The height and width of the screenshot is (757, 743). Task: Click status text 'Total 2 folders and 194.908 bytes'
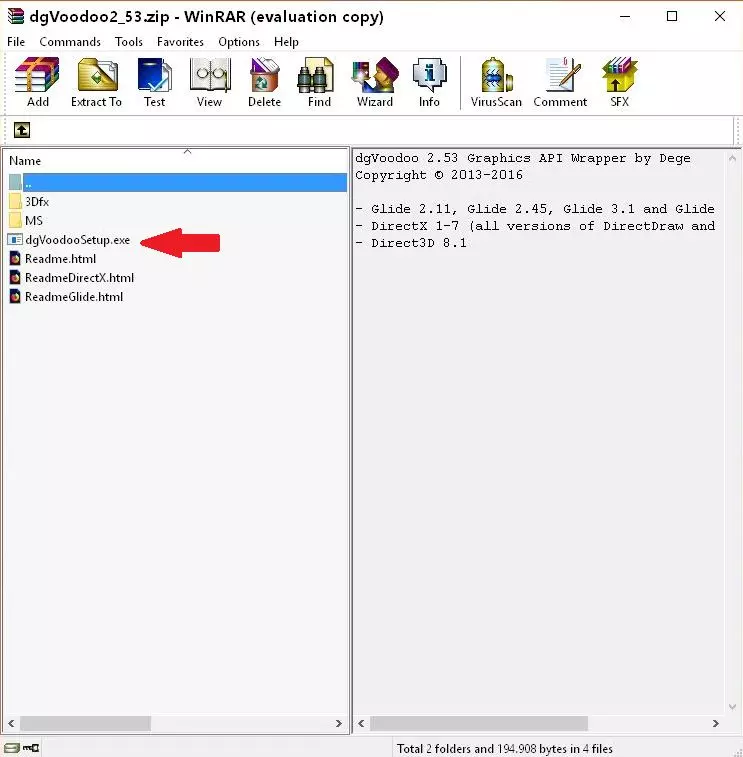tap(505, 749)
